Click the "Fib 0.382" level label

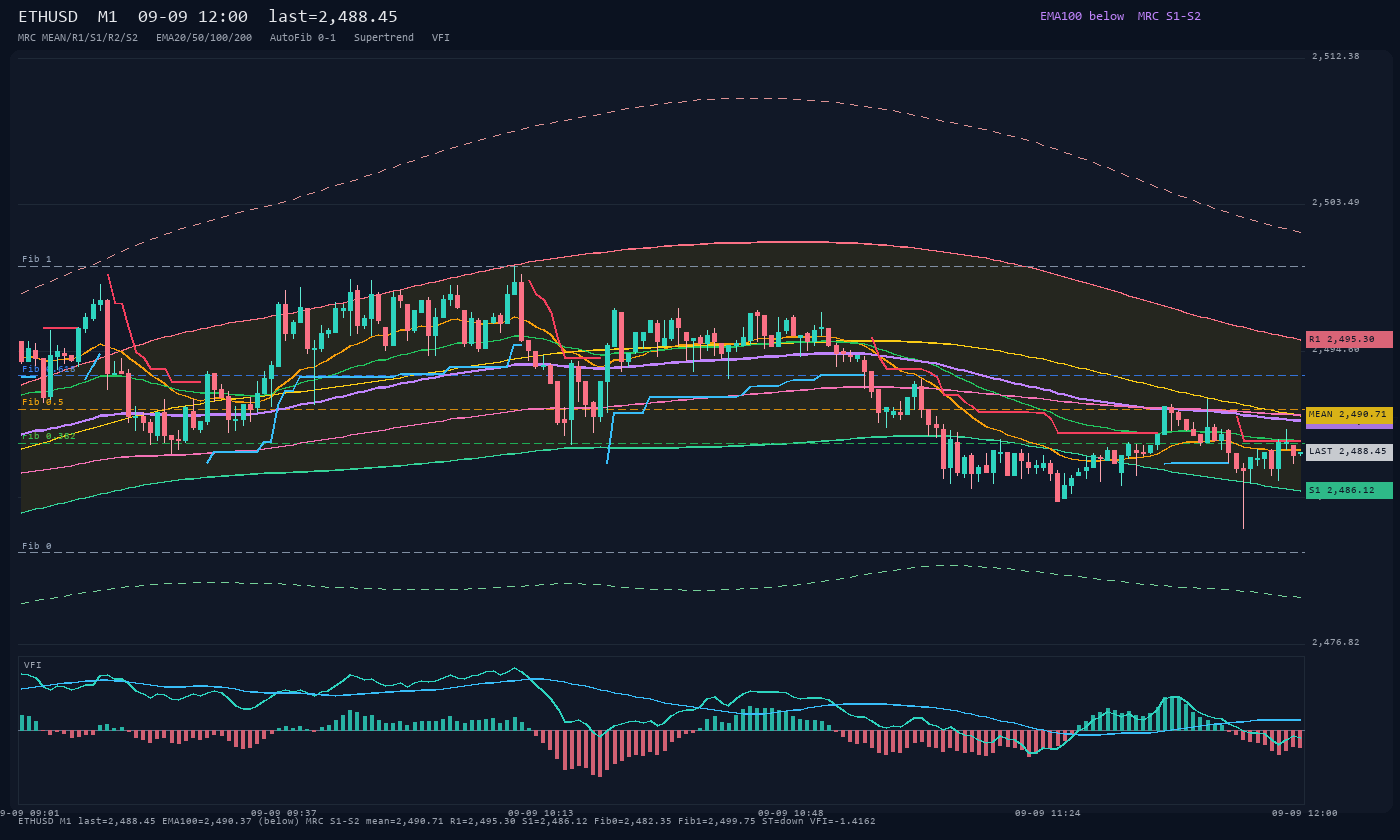tap(49, 436)
